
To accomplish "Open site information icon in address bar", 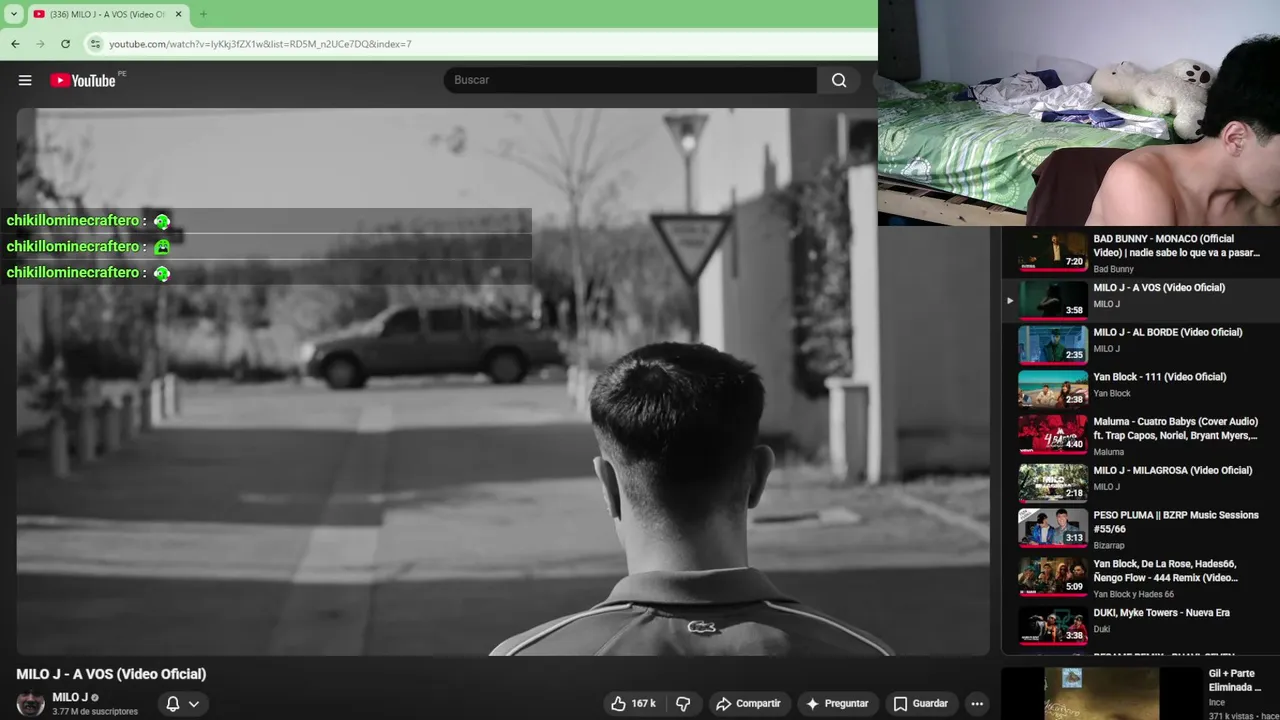I will coord(95,44).
